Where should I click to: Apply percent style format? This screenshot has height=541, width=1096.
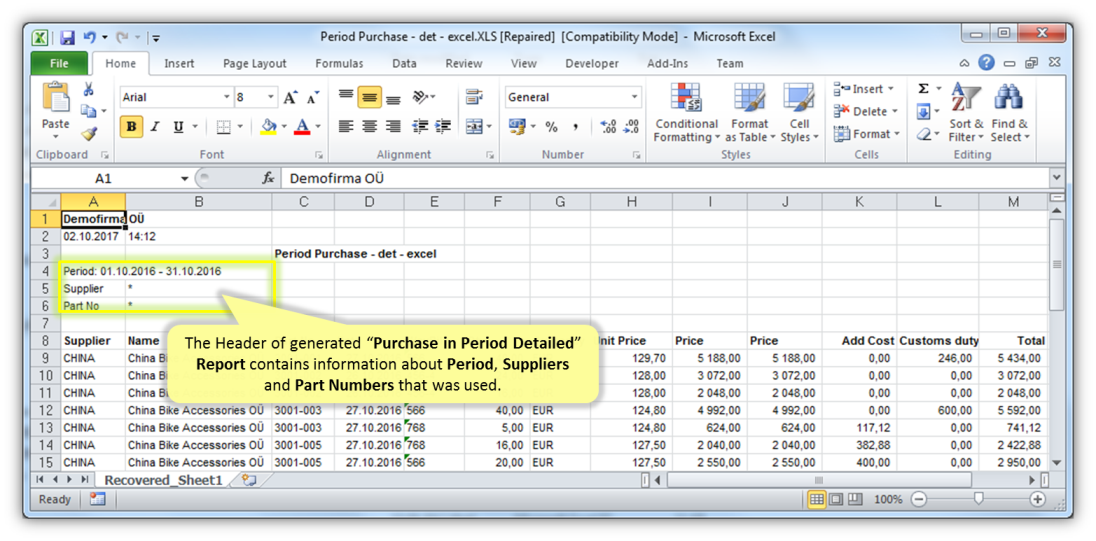[551, 127]
